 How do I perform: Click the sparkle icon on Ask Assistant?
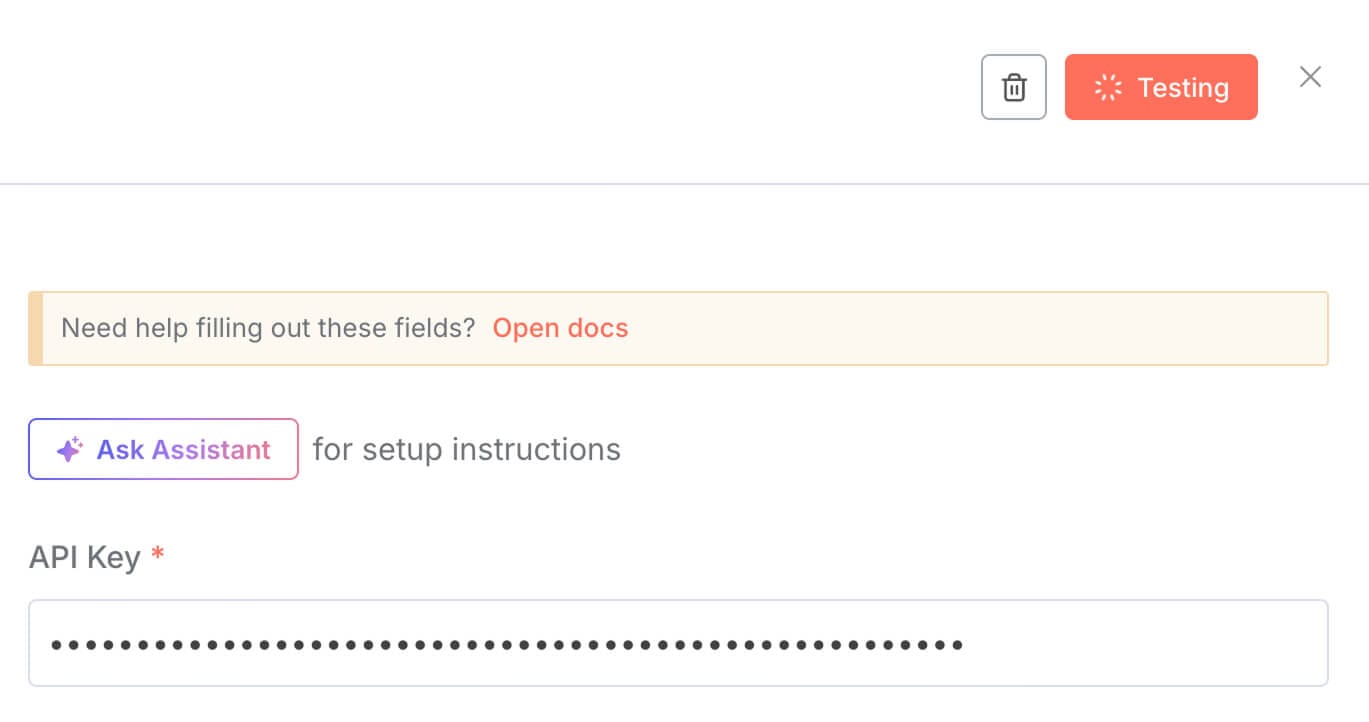tap(69, 450)
